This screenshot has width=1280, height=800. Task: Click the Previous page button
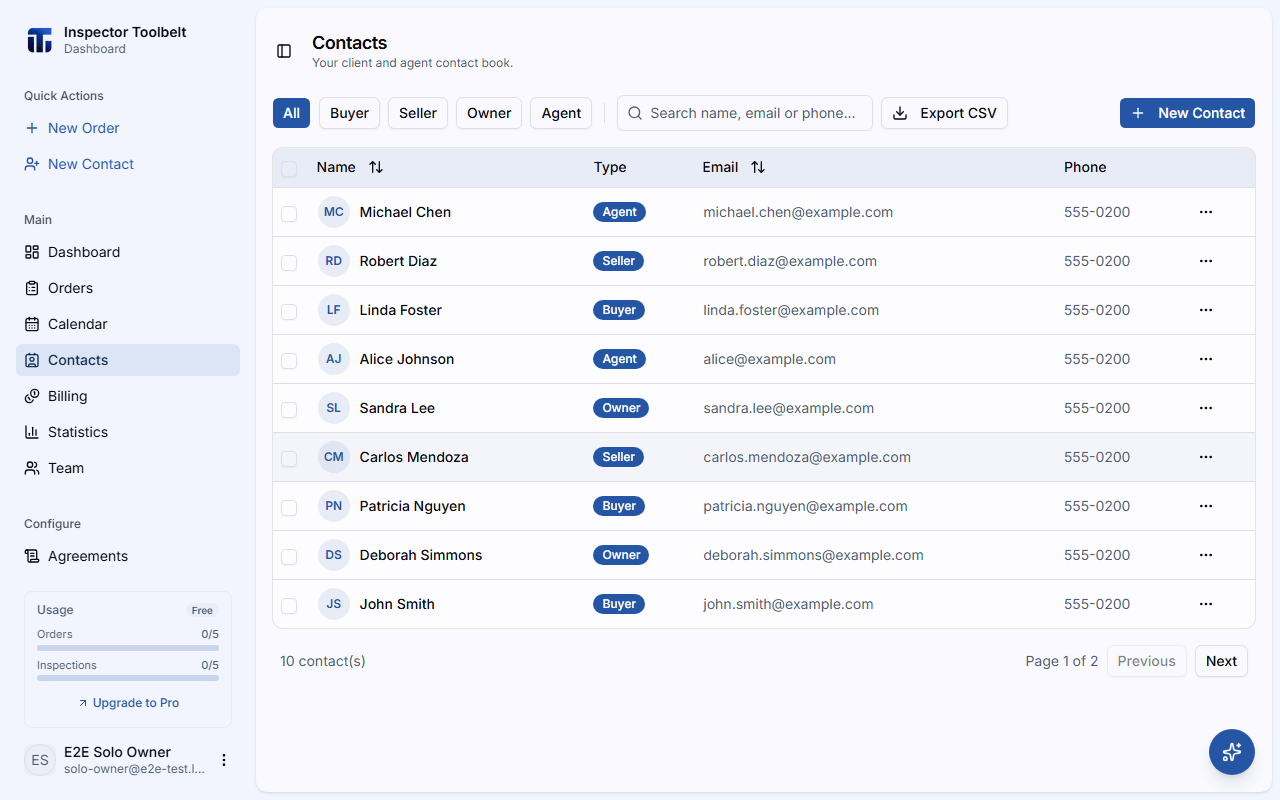[1146, 661]
